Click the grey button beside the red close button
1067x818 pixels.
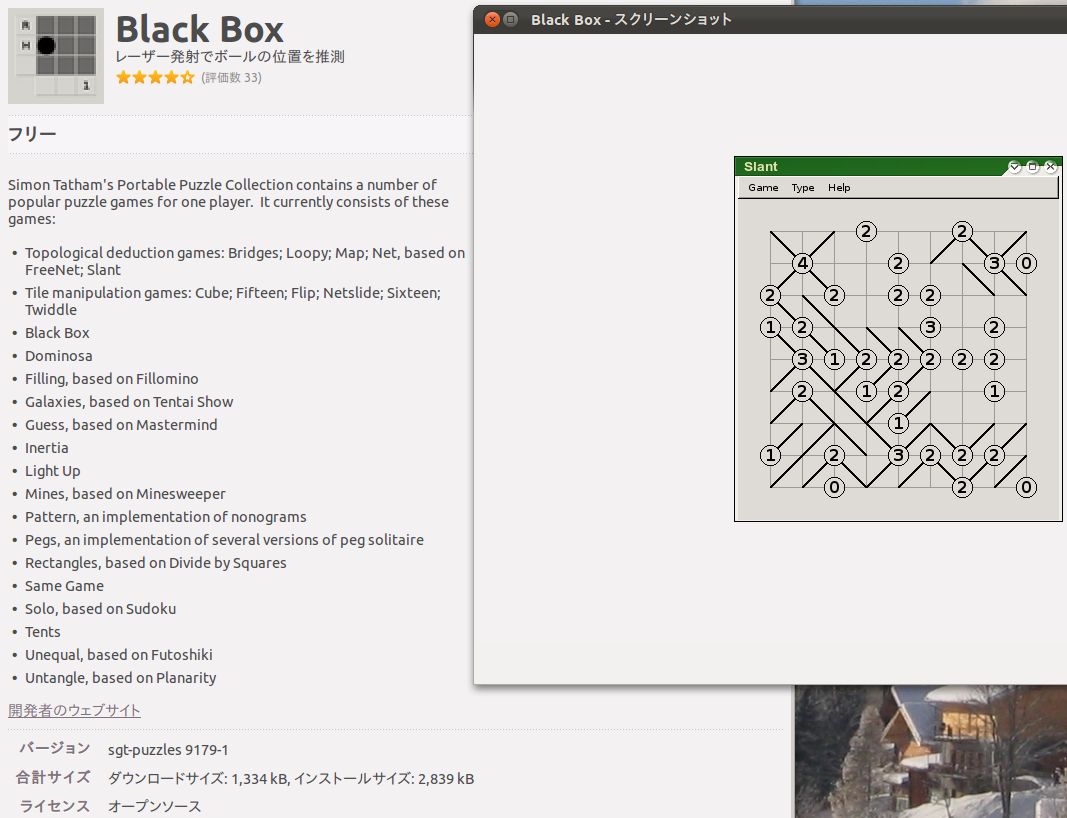pyautogui.click(x=510, y=20)
